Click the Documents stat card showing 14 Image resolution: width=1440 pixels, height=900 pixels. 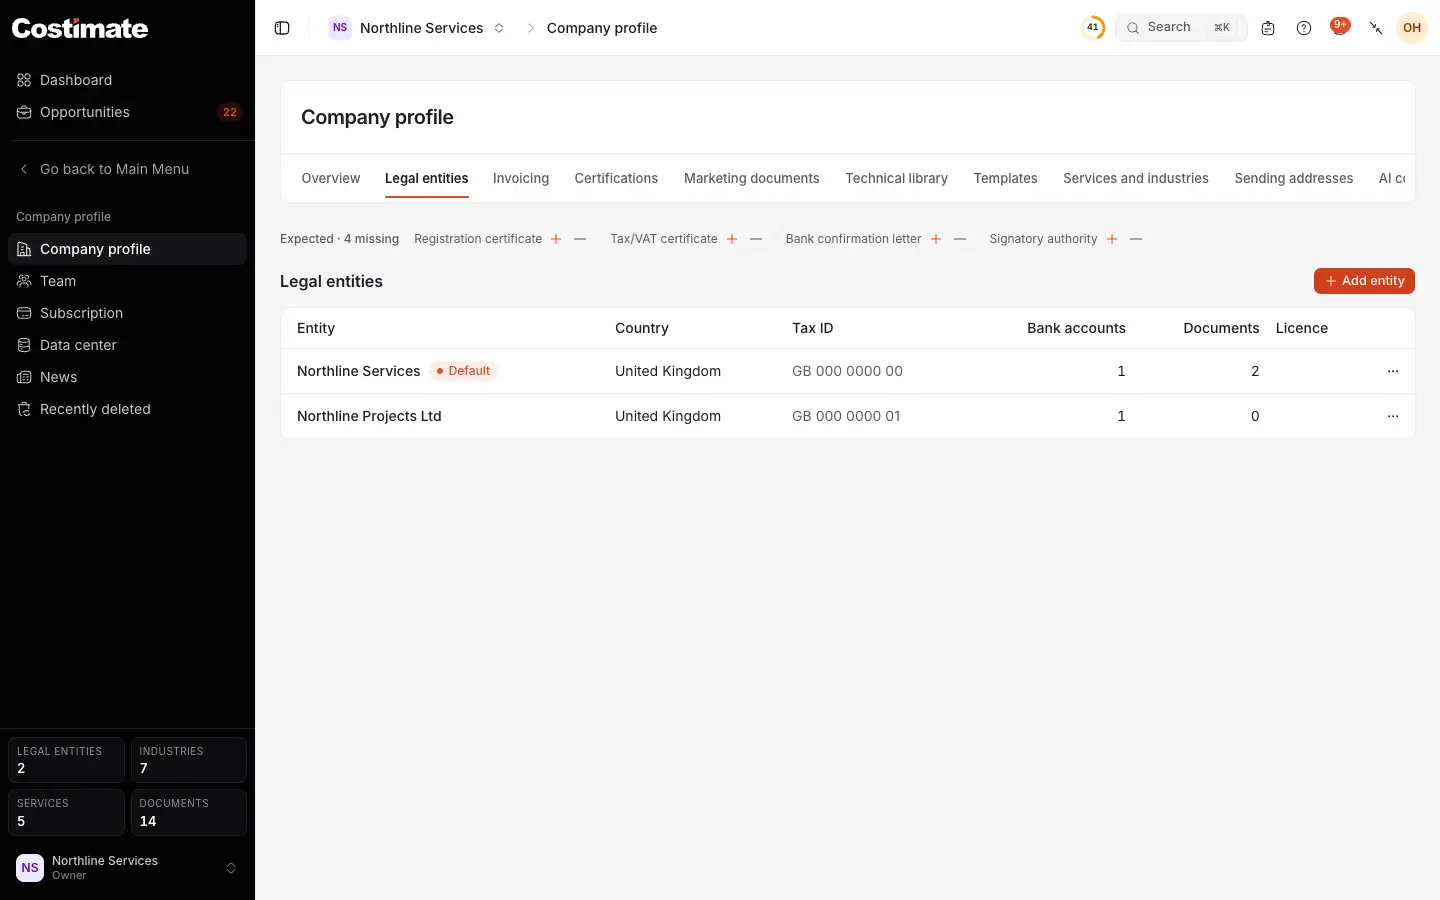pos(189,812)
